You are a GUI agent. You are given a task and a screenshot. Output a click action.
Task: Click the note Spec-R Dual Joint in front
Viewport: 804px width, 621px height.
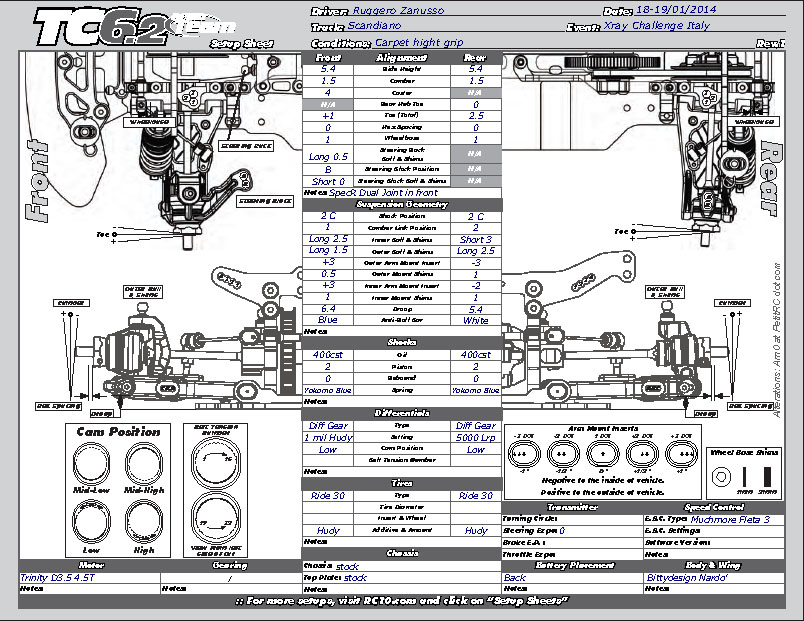(384, 193)
